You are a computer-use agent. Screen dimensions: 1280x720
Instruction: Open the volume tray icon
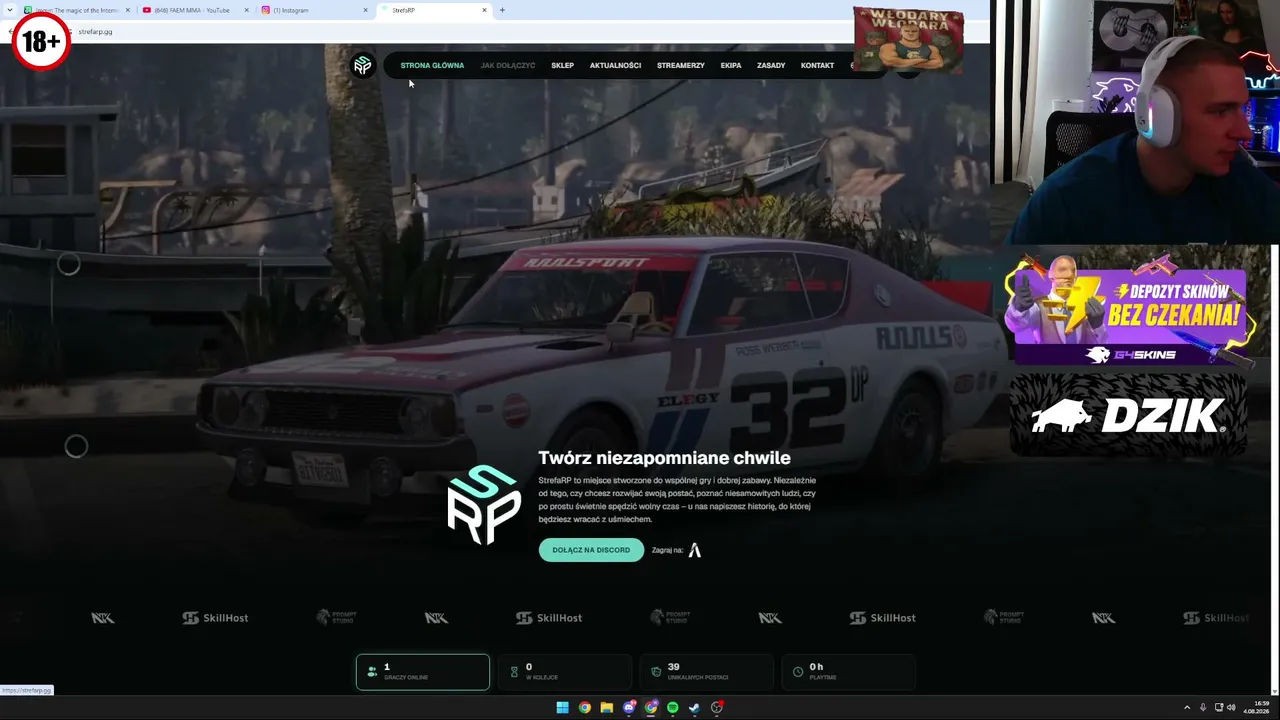(x=1231, y=707)
